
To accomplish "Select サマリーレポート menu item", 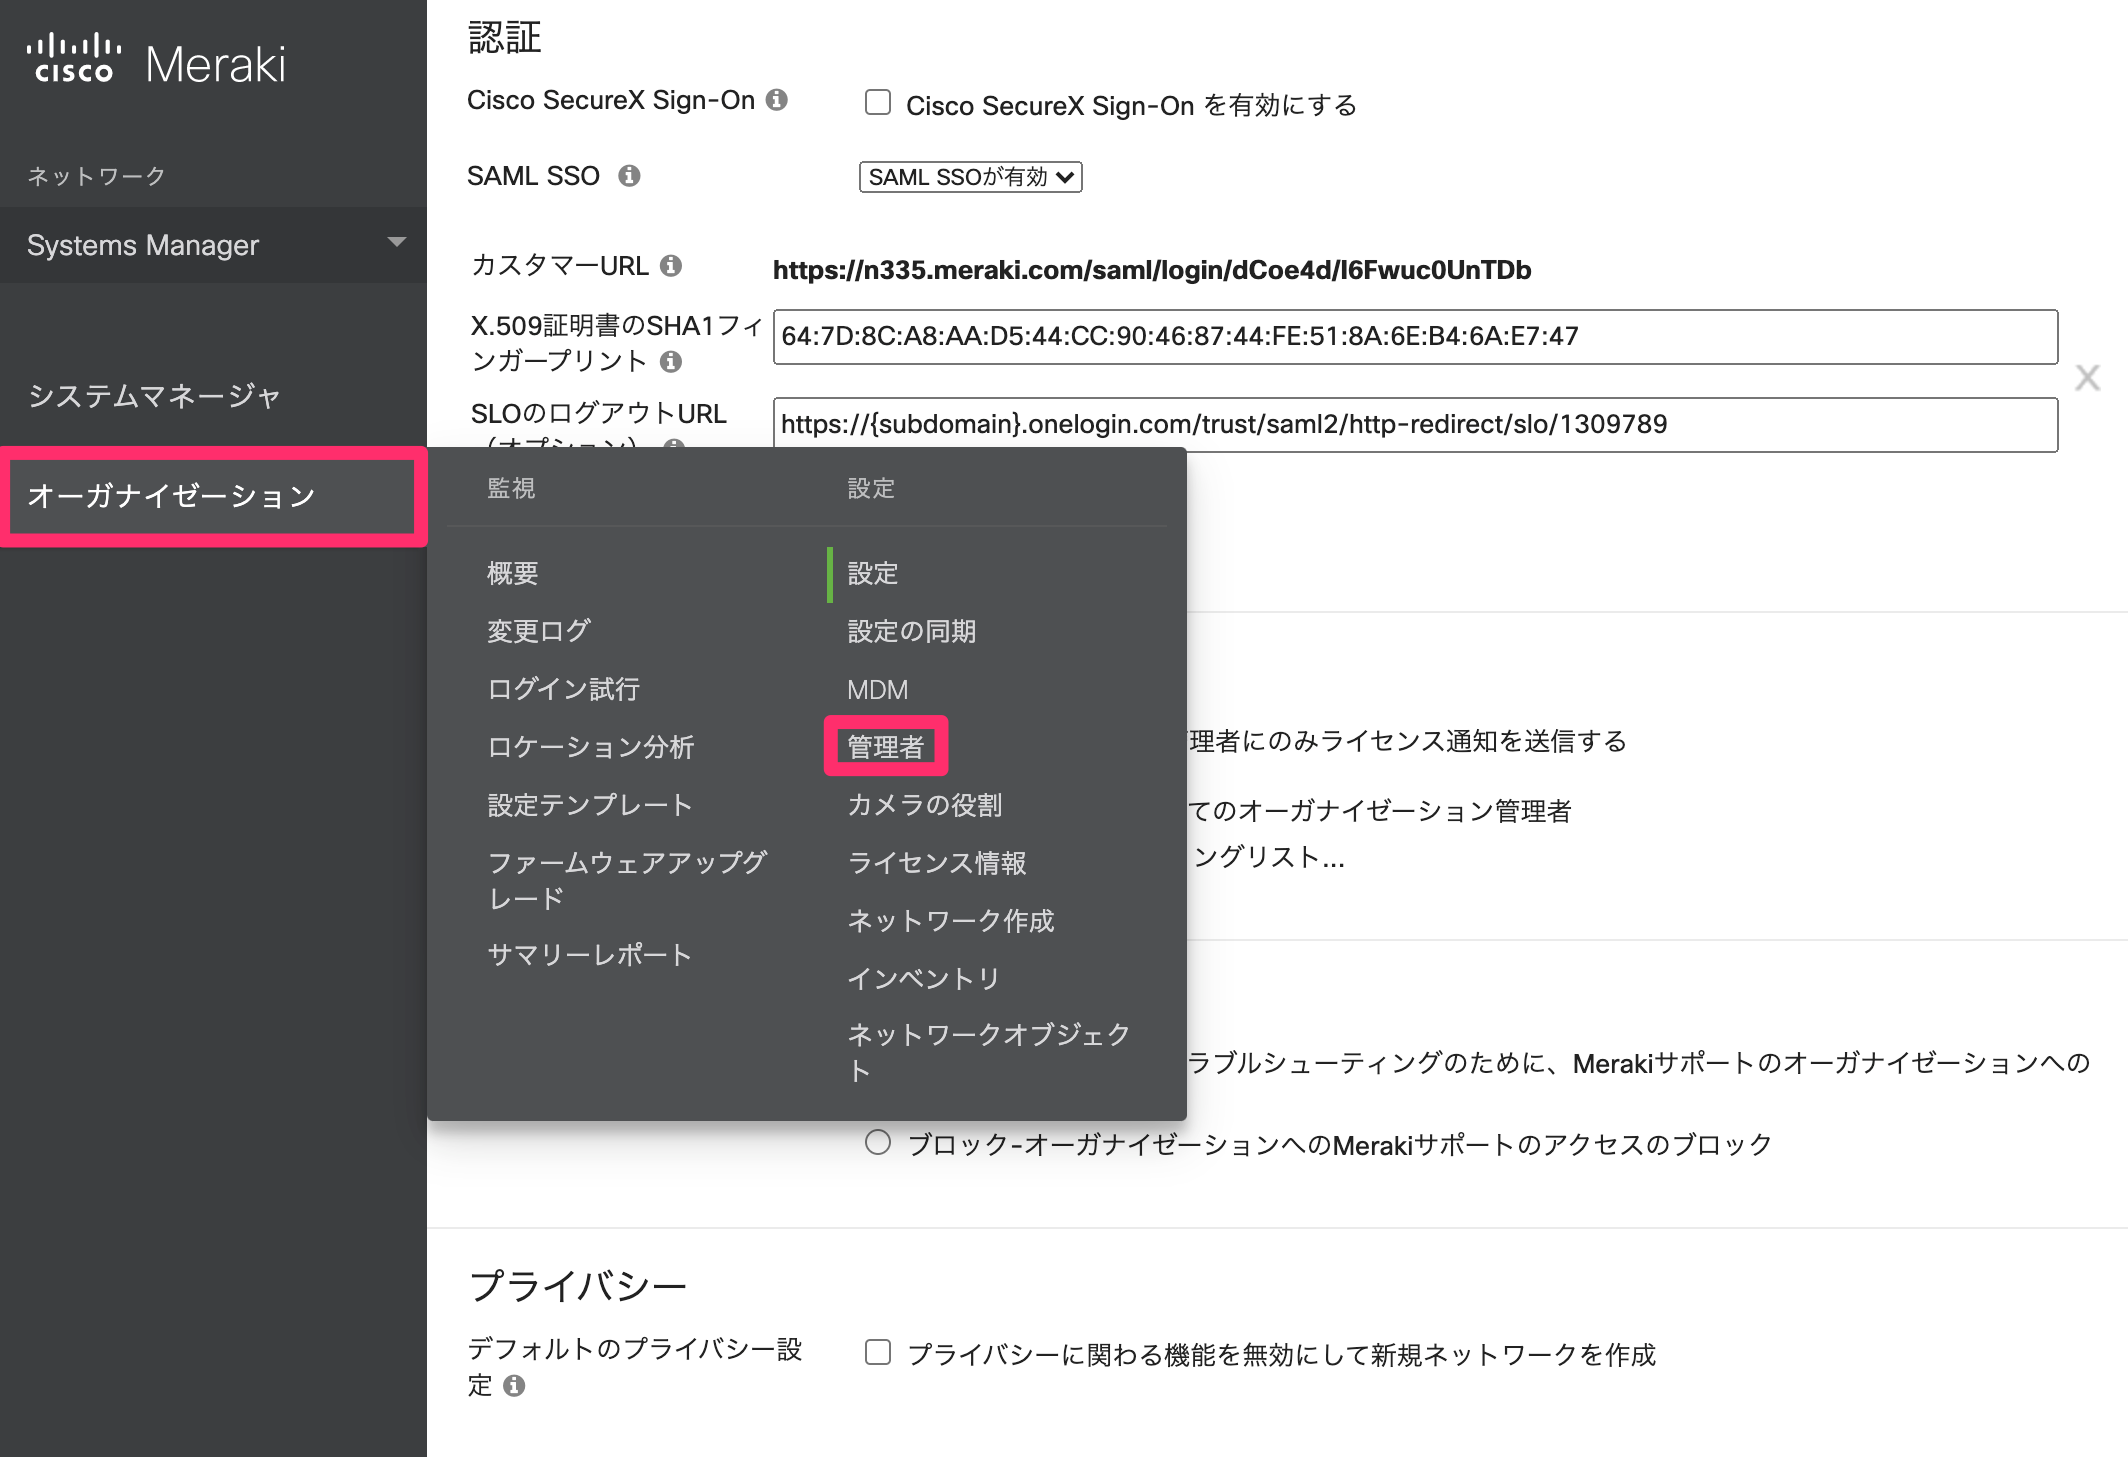I will pyautogui.click(x=590, y=955).
